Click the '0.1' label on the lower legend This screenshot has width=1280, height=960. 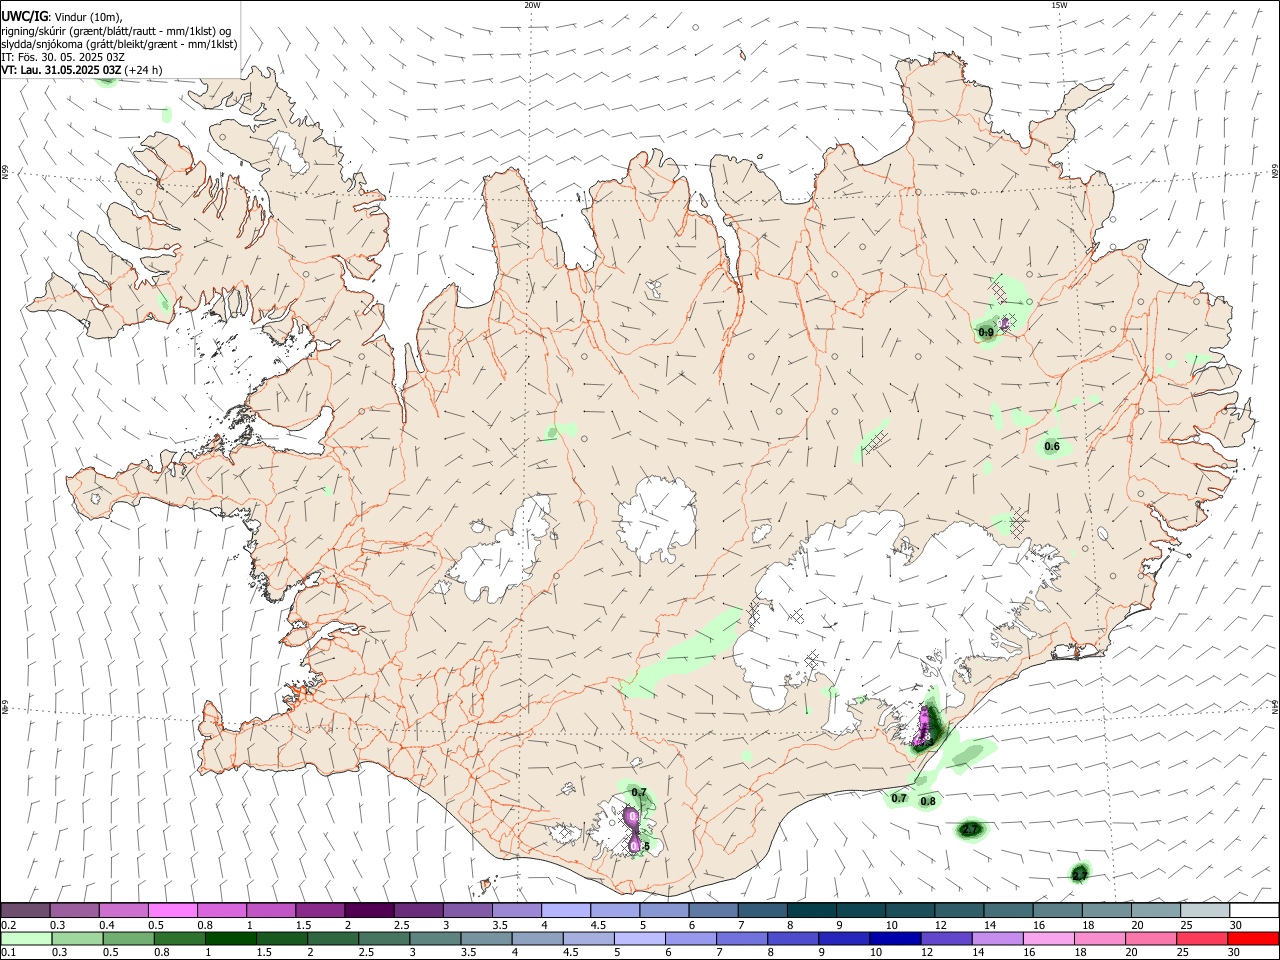(x=8, y=953)
